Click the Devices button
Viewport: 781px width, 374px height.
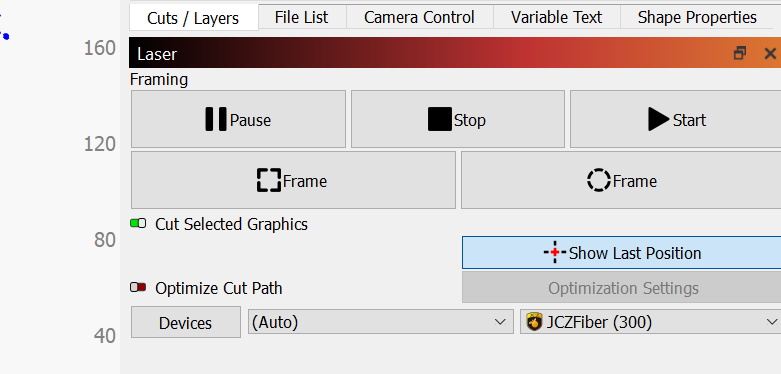[x=186, y=322]
